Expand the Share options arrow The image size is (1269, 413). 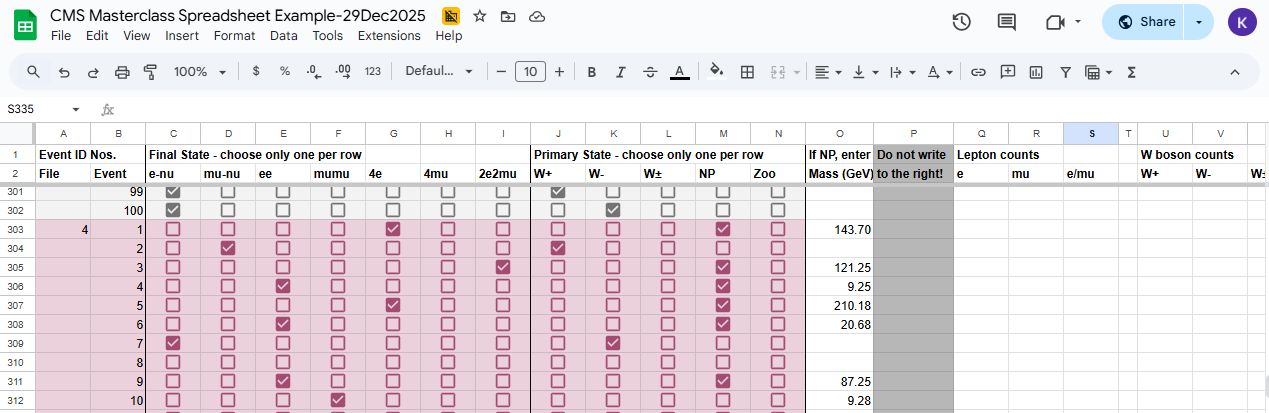click(x=1199, y=22)
